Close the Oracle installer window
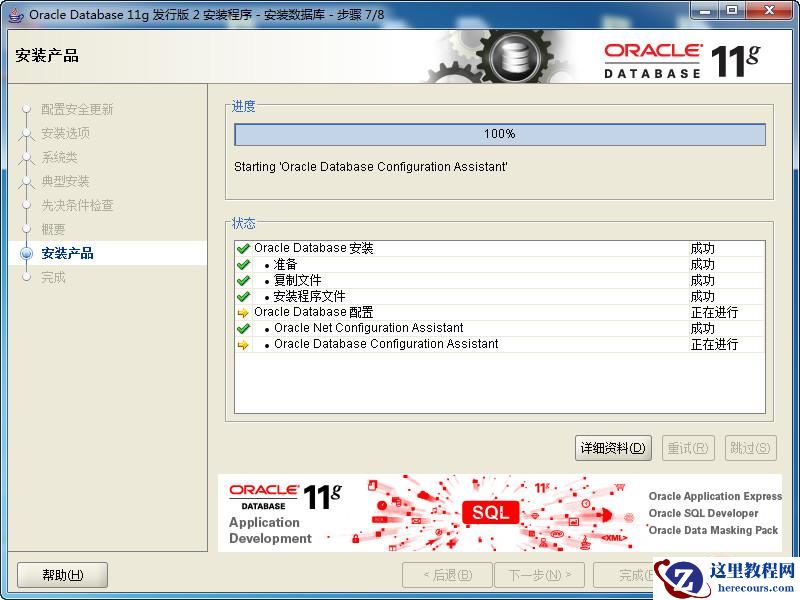The width and height of the screenshot is (800, 600). 770,11
